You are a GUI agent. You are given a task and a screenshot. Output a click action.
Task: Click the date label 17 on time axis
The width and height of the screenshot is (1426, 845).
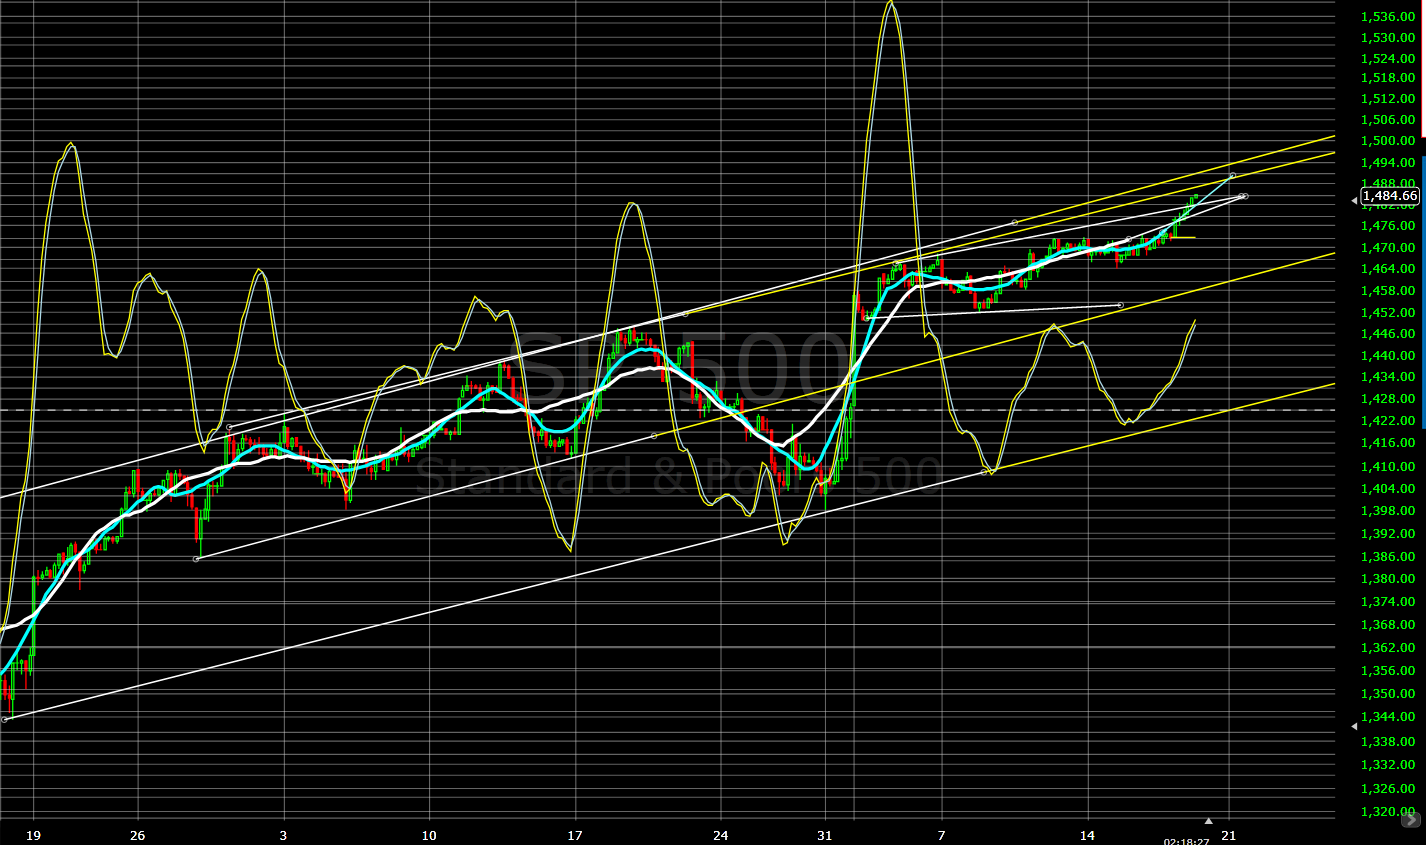pyautogui.click(x=575, y=835)
